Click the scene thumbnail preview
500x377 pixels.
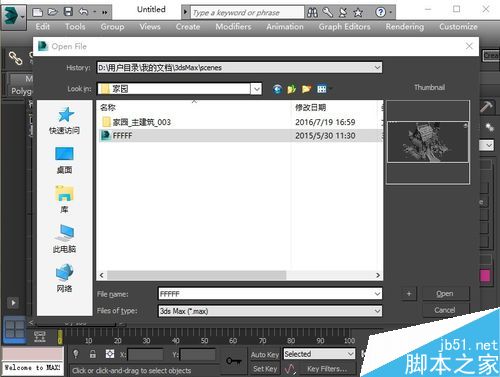tap(428, 142)
